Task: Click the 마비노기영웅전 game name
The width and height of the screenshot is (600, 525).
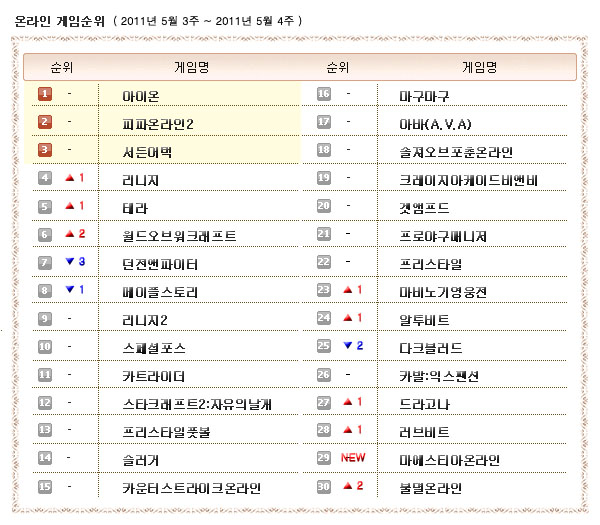Action: pos(443,292)
